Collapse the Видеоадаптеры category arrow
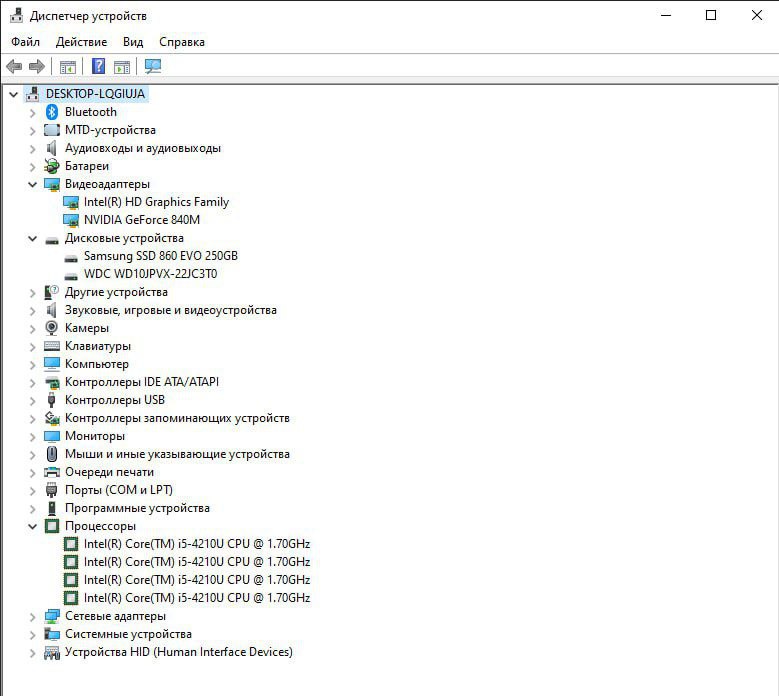 coord(32,184)
